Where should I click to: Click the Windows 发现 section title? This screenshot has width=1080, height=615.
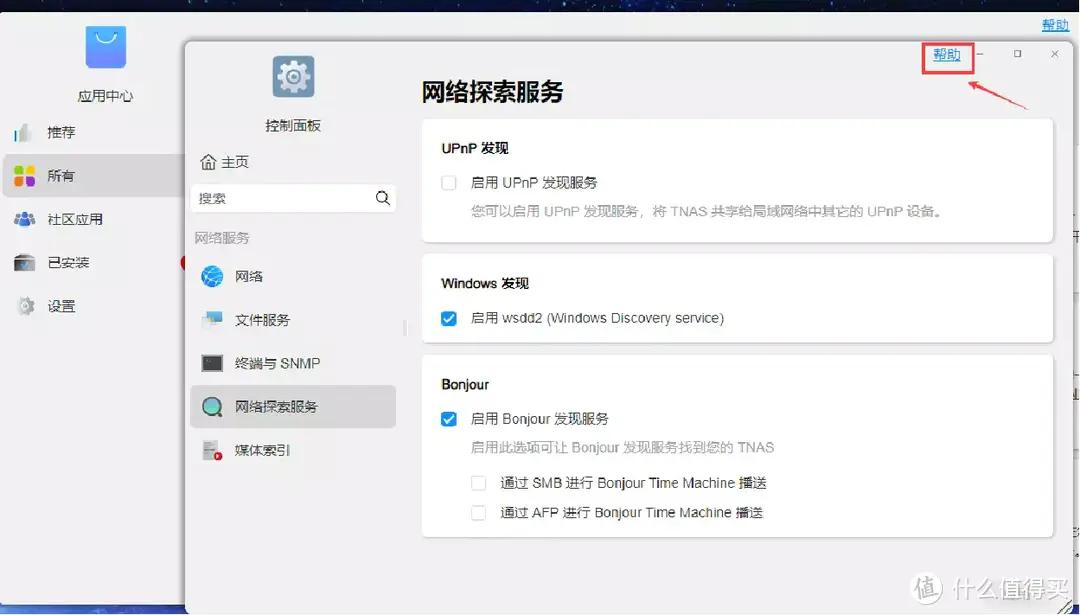pyautogui.click(x=485, y=283)
